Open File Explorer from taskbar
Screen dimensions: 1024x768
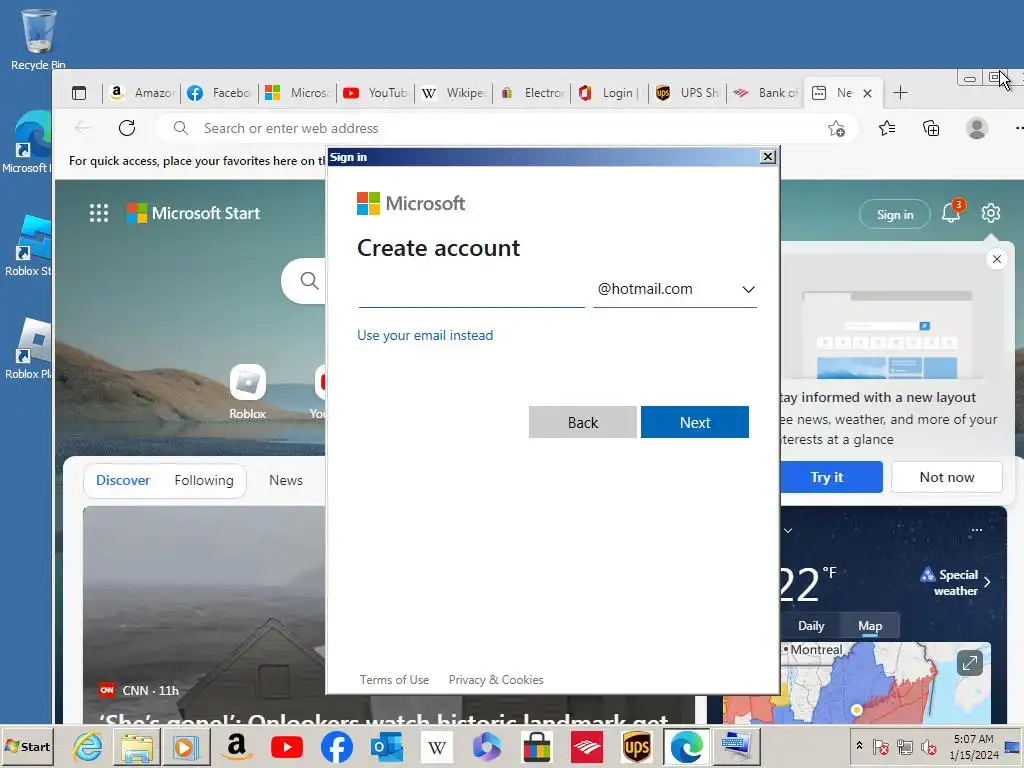click(x=136, y=746)
